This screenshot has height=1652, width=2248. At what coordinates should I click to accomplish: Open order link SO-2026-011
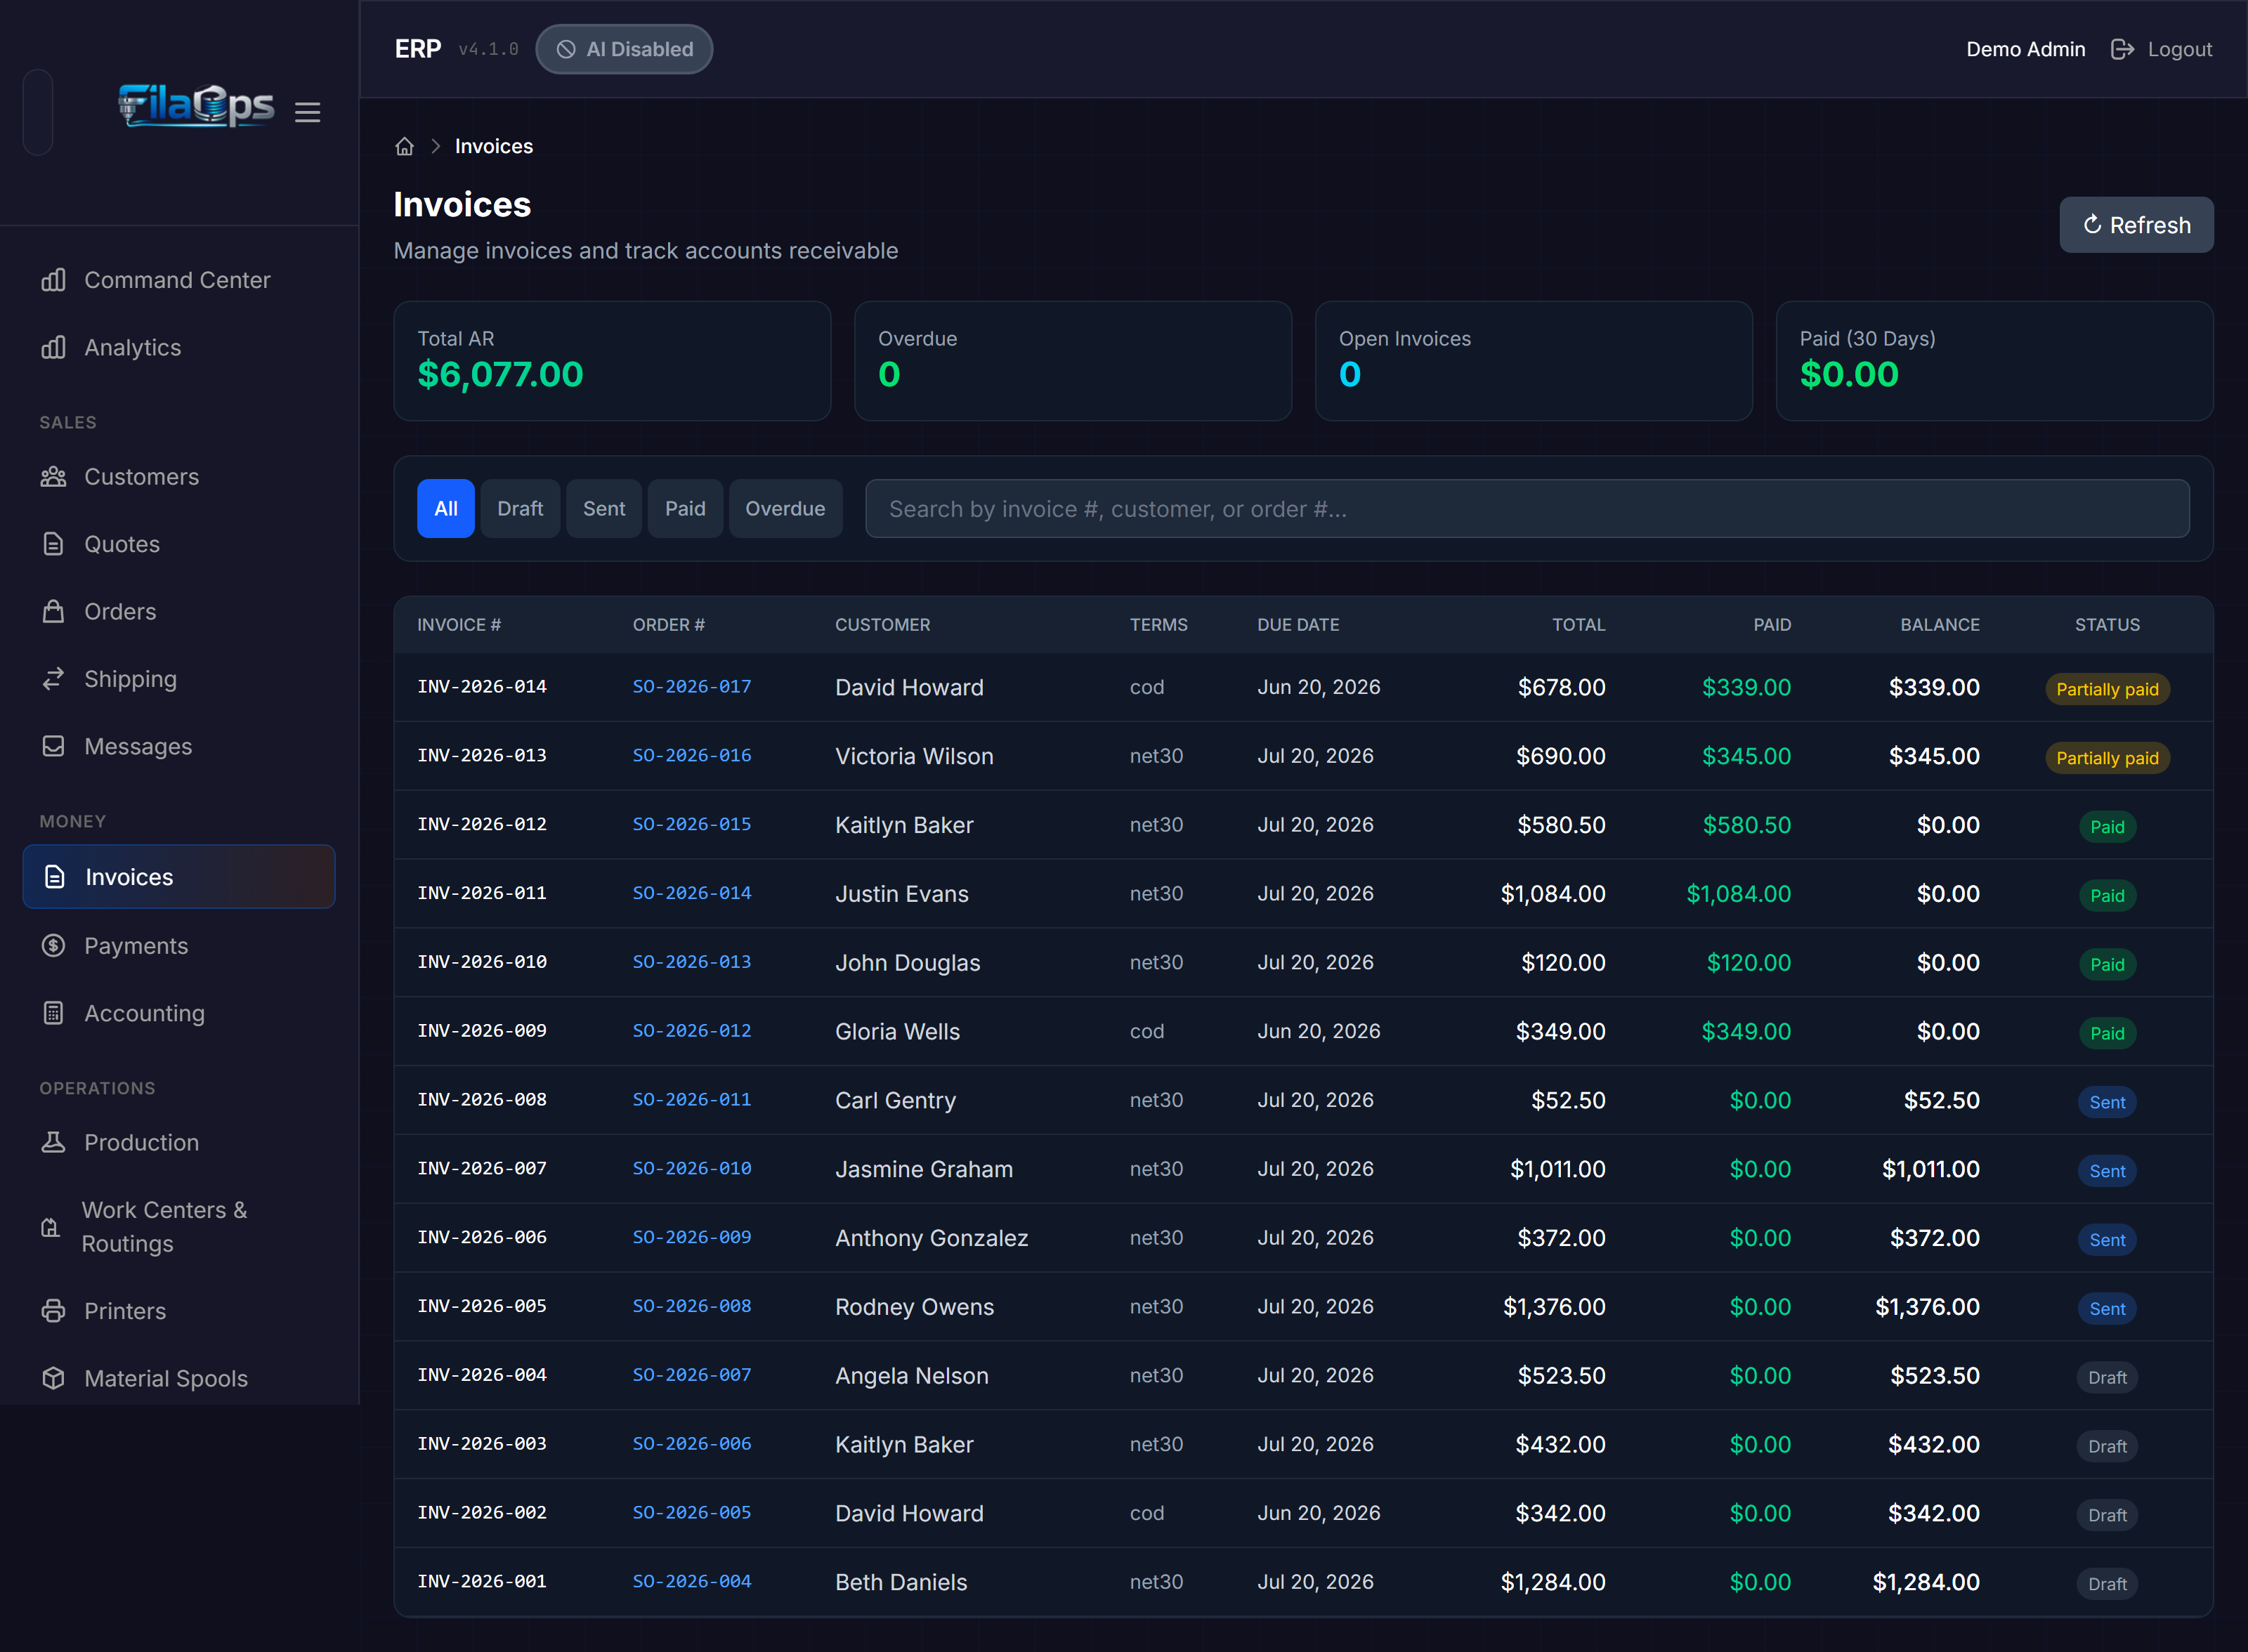coord(691,1100)
